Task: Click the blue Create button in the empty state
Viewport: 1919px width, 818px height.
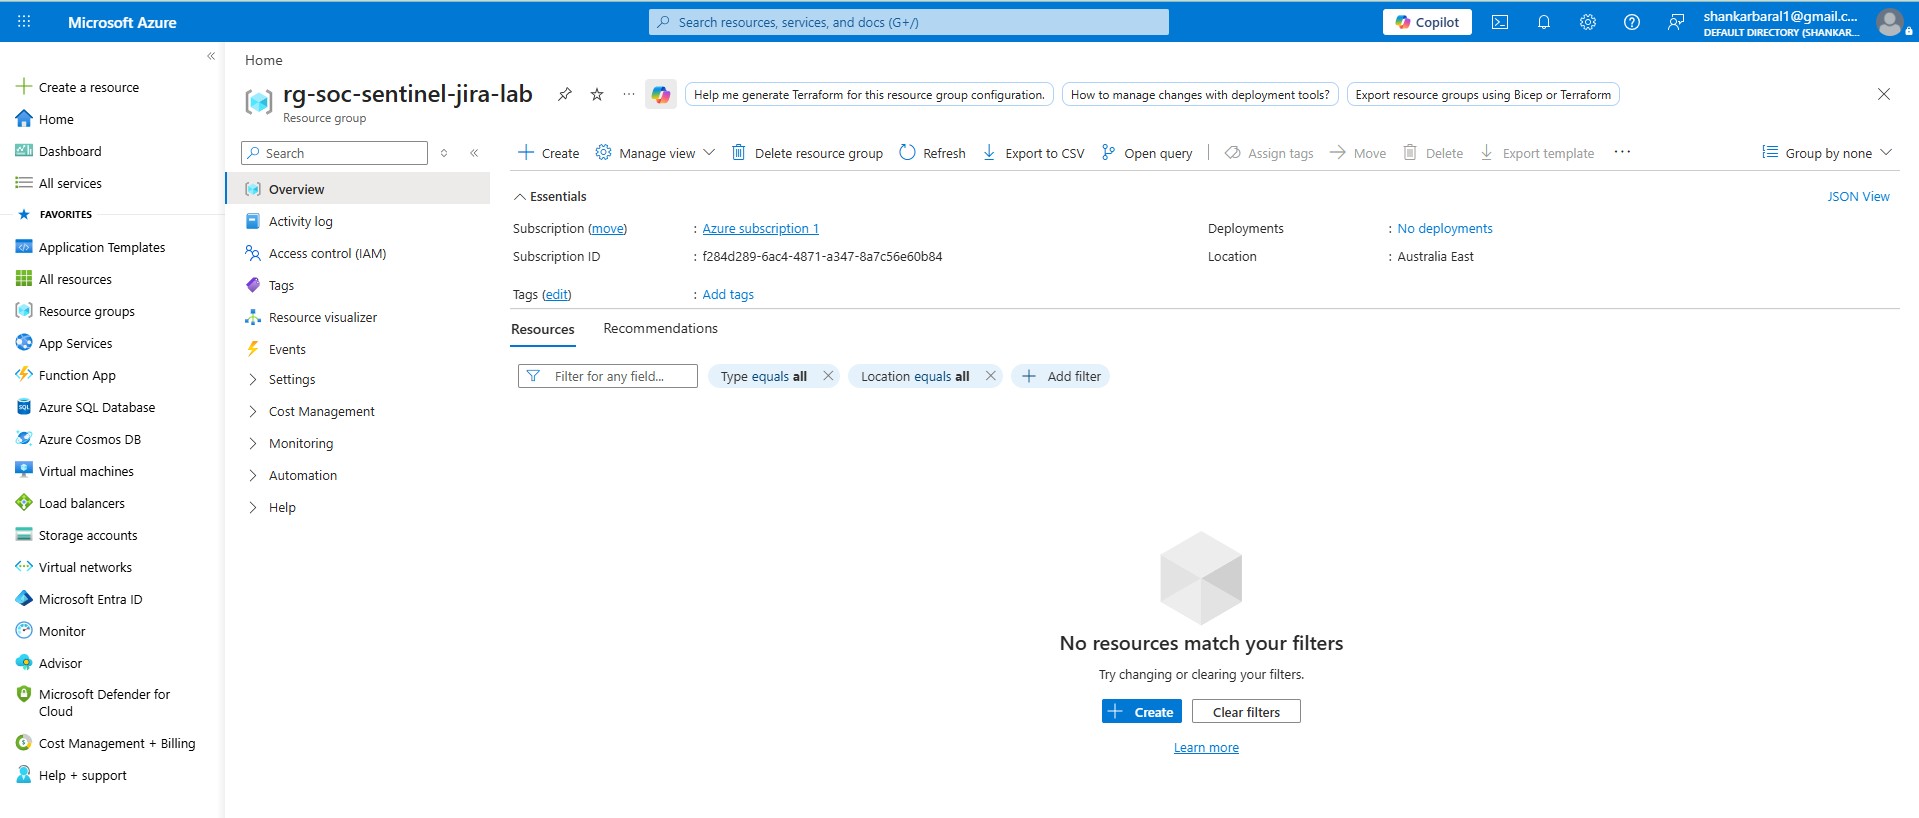Action: (x=1142, y=712)
